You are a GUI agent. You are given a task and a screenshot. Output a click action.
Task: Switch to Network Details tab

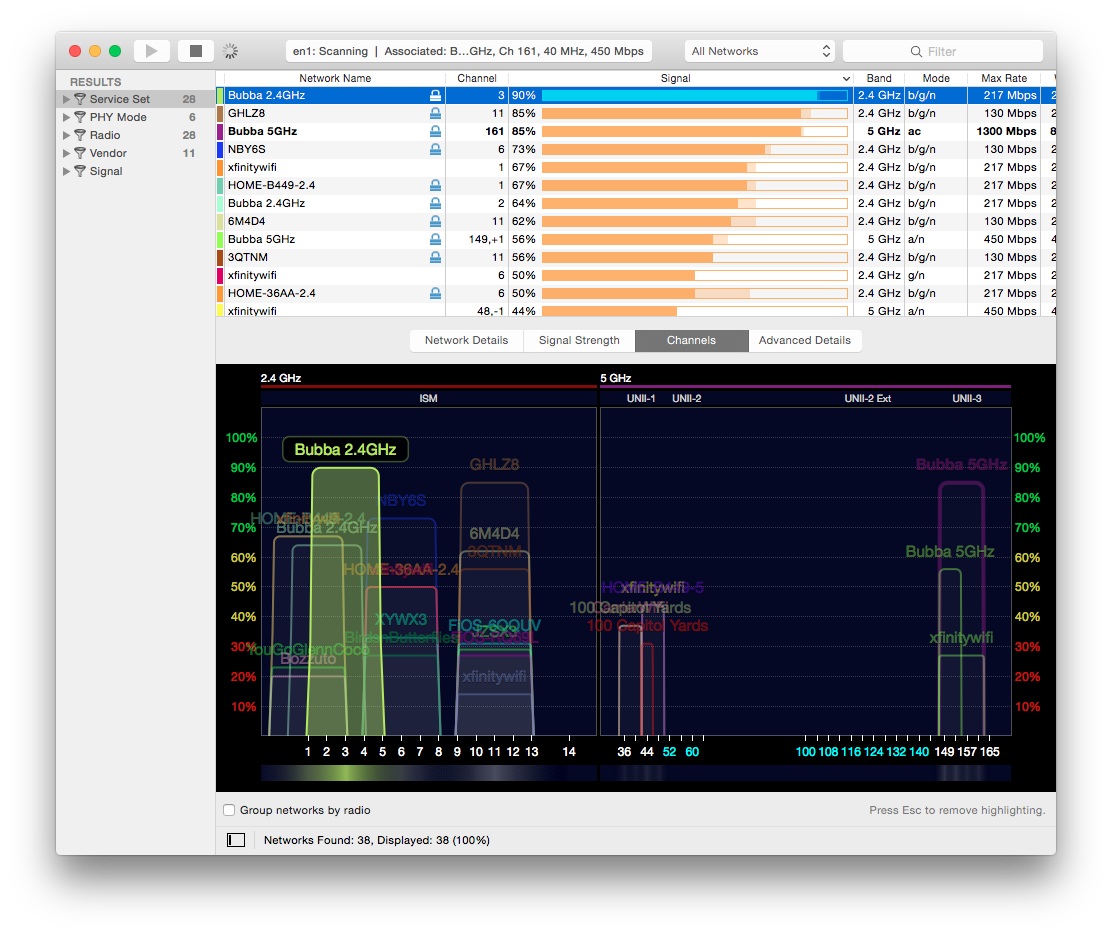(467, 341)
